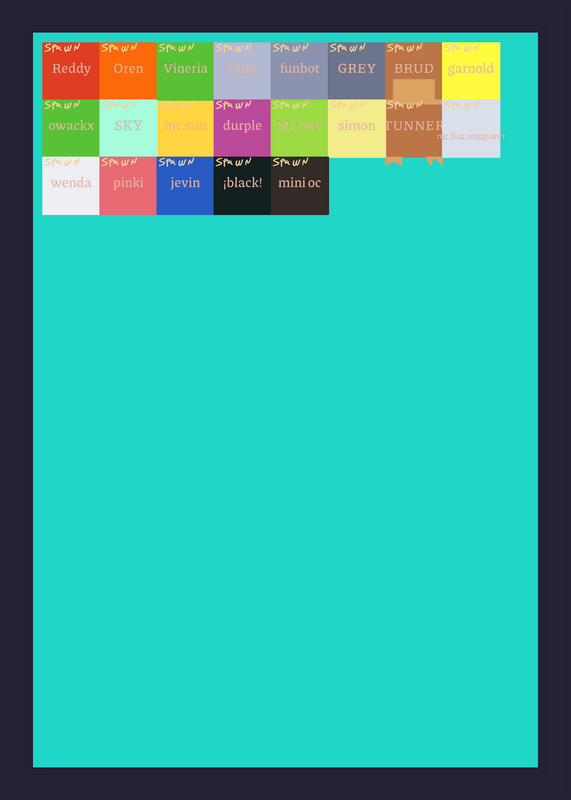The height and width of the screenshot is (800, 571).
Task: Select the TUNNER spawn tile
Action: tap(414, 128)
